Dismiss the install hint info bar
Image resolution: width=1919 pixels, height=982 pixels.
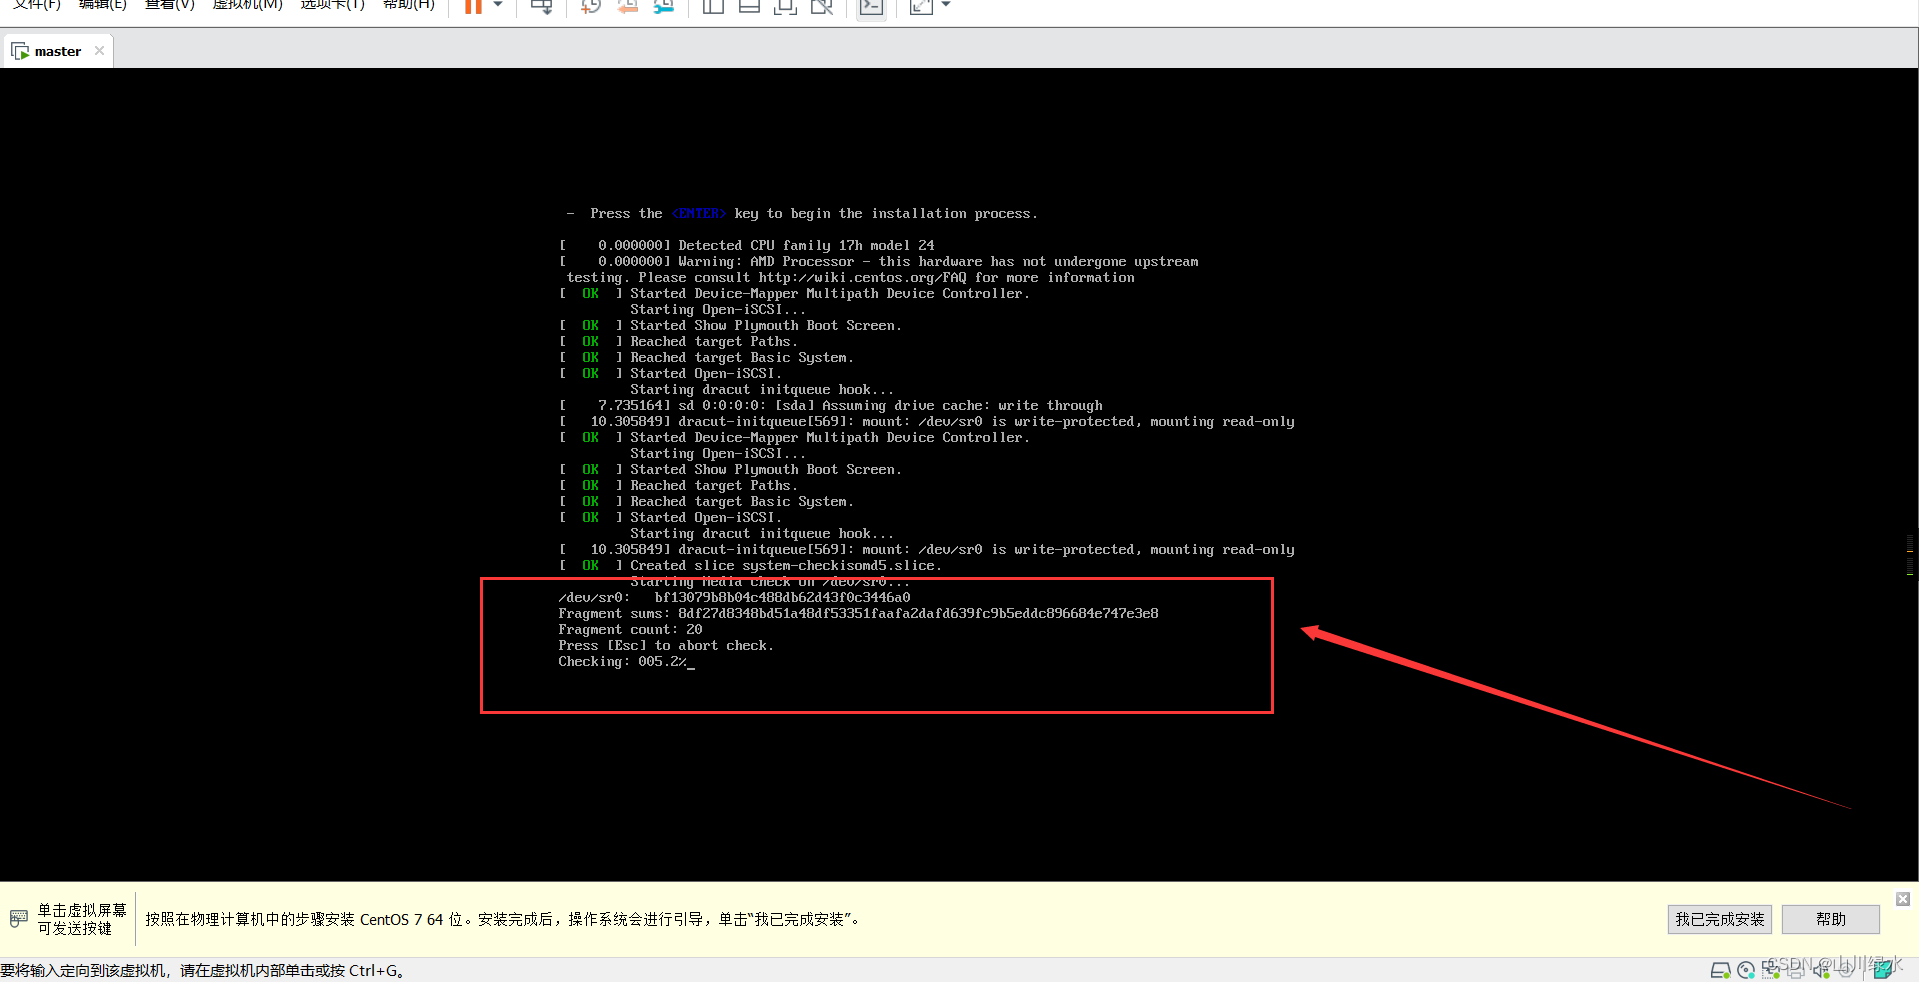[1903, 899]
